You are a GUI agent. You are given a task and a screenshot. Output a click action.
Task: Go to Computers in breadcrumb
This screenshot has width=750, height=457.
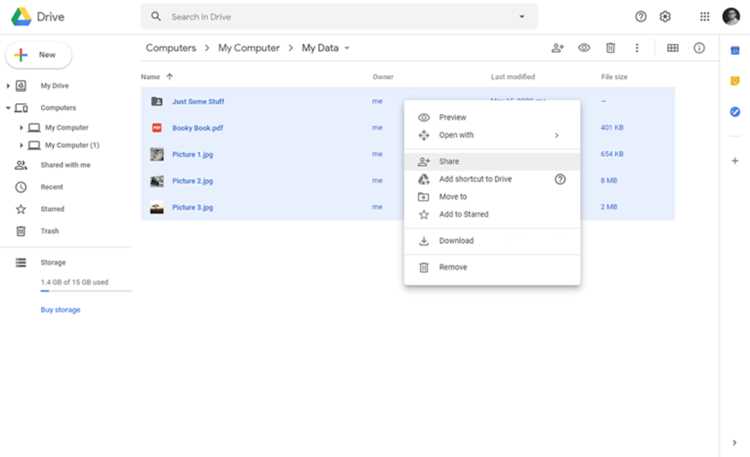[171, 48]
